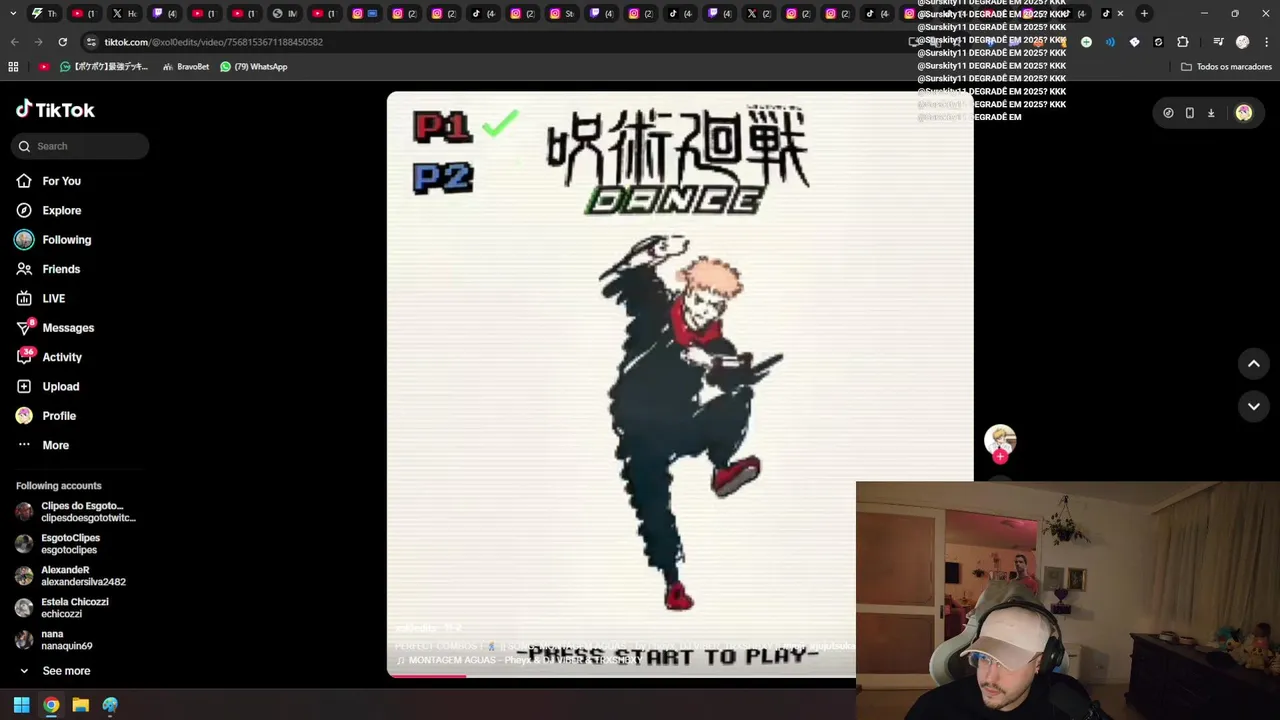Open the Friends section
This screenshot has height=720, width=1280.
(47, 269)
